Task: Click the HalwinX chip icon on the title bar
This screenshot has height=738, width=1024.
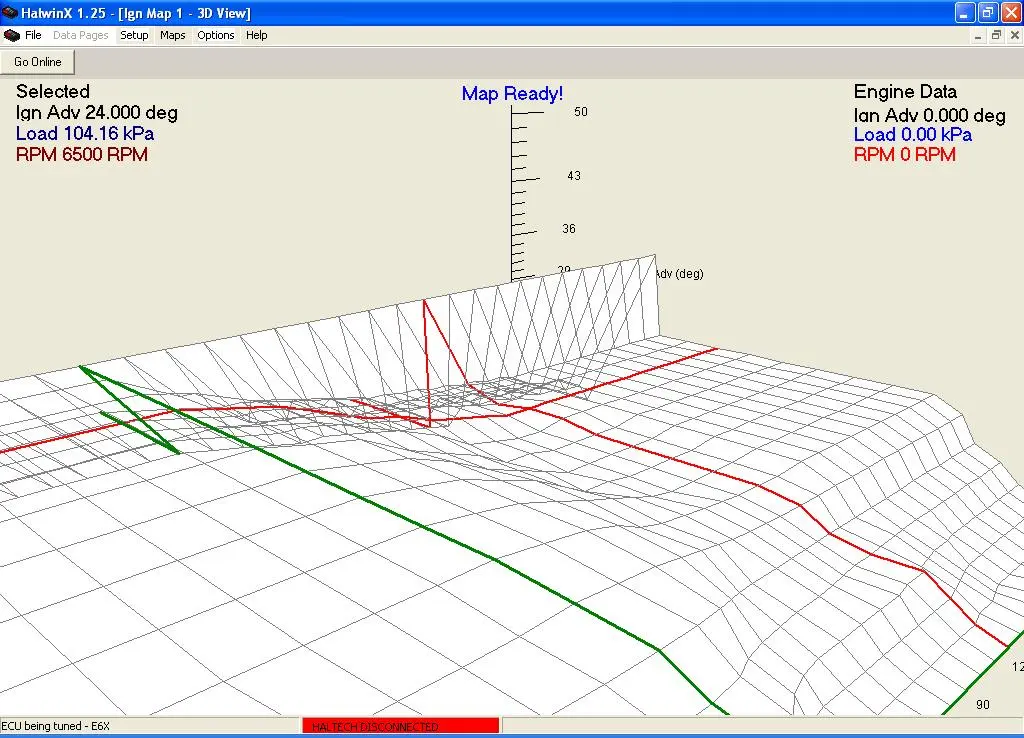Action: [x=10, y=13]
